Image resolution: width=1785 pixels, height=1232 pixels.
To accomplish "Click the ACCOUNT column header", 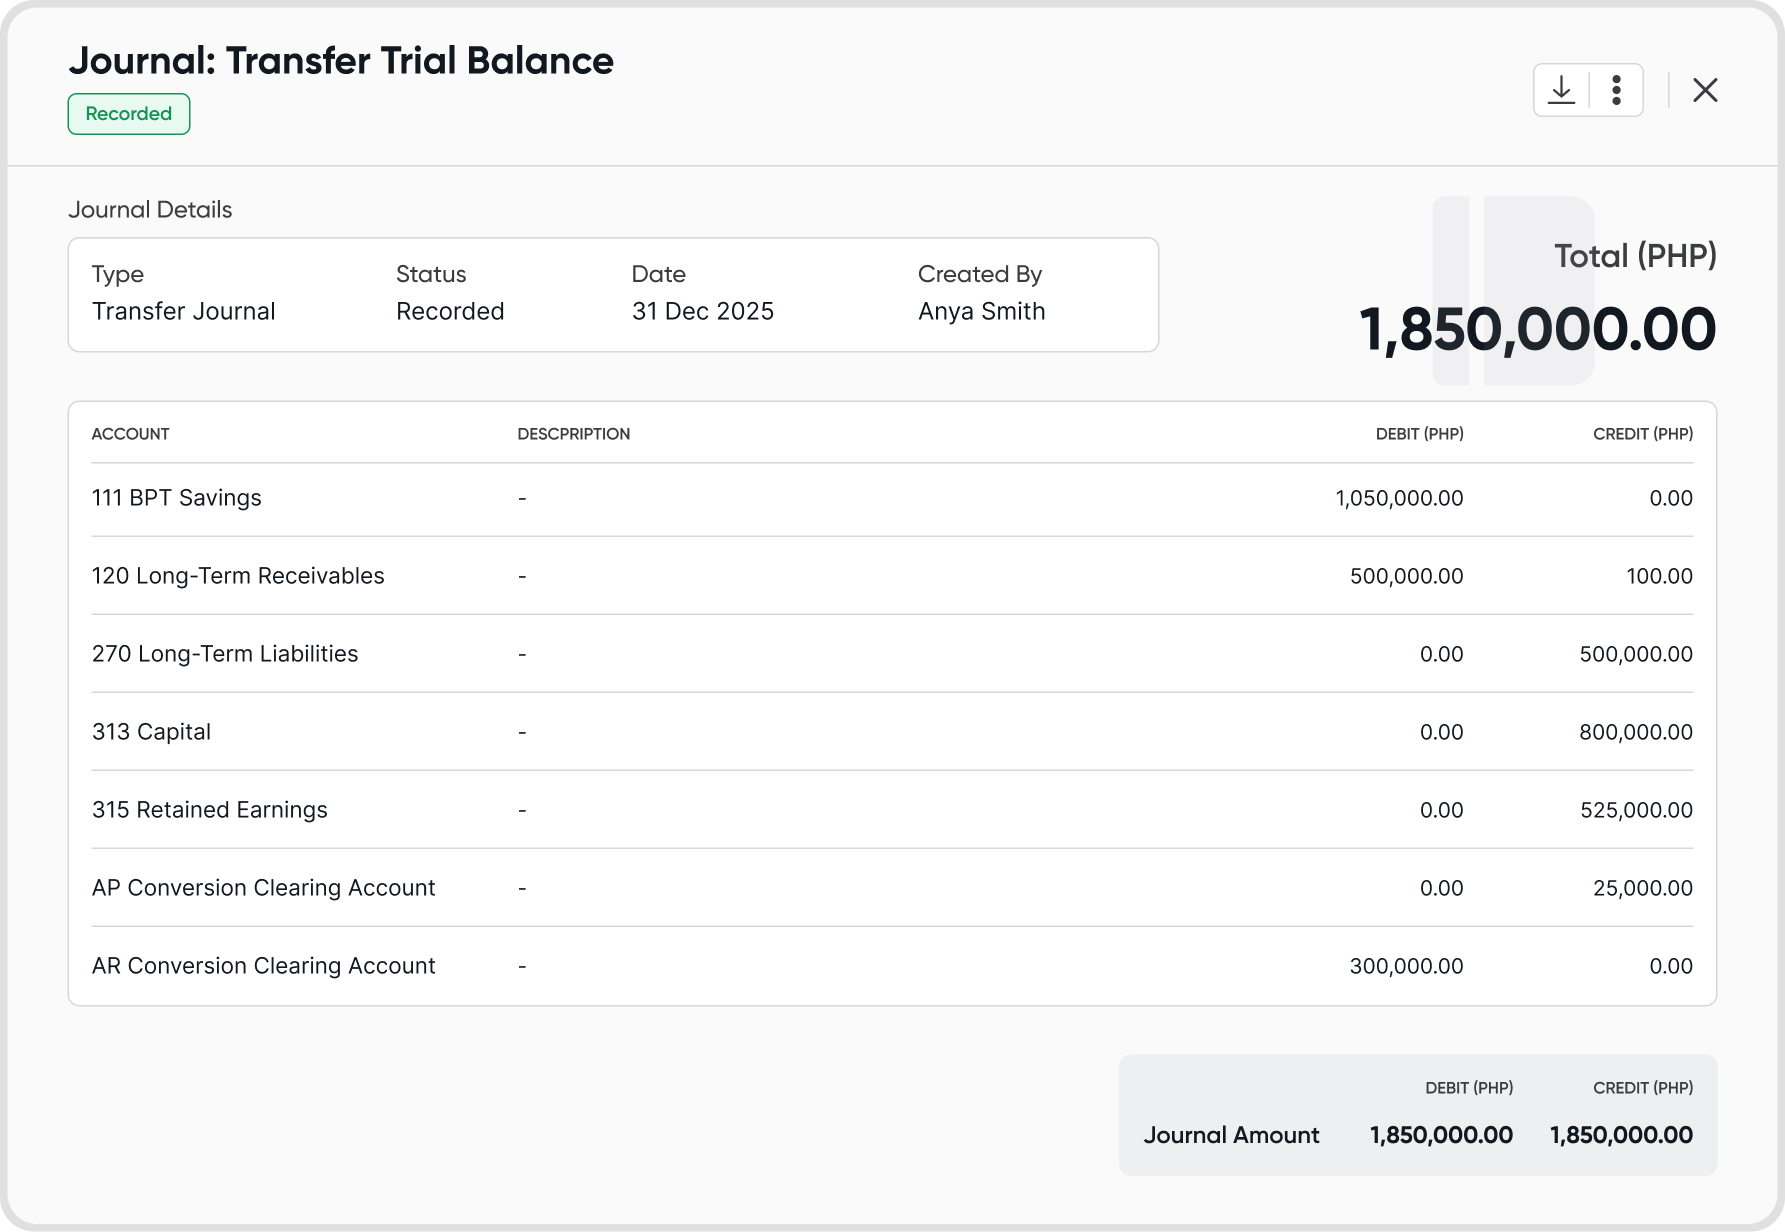I will [131, 434].
